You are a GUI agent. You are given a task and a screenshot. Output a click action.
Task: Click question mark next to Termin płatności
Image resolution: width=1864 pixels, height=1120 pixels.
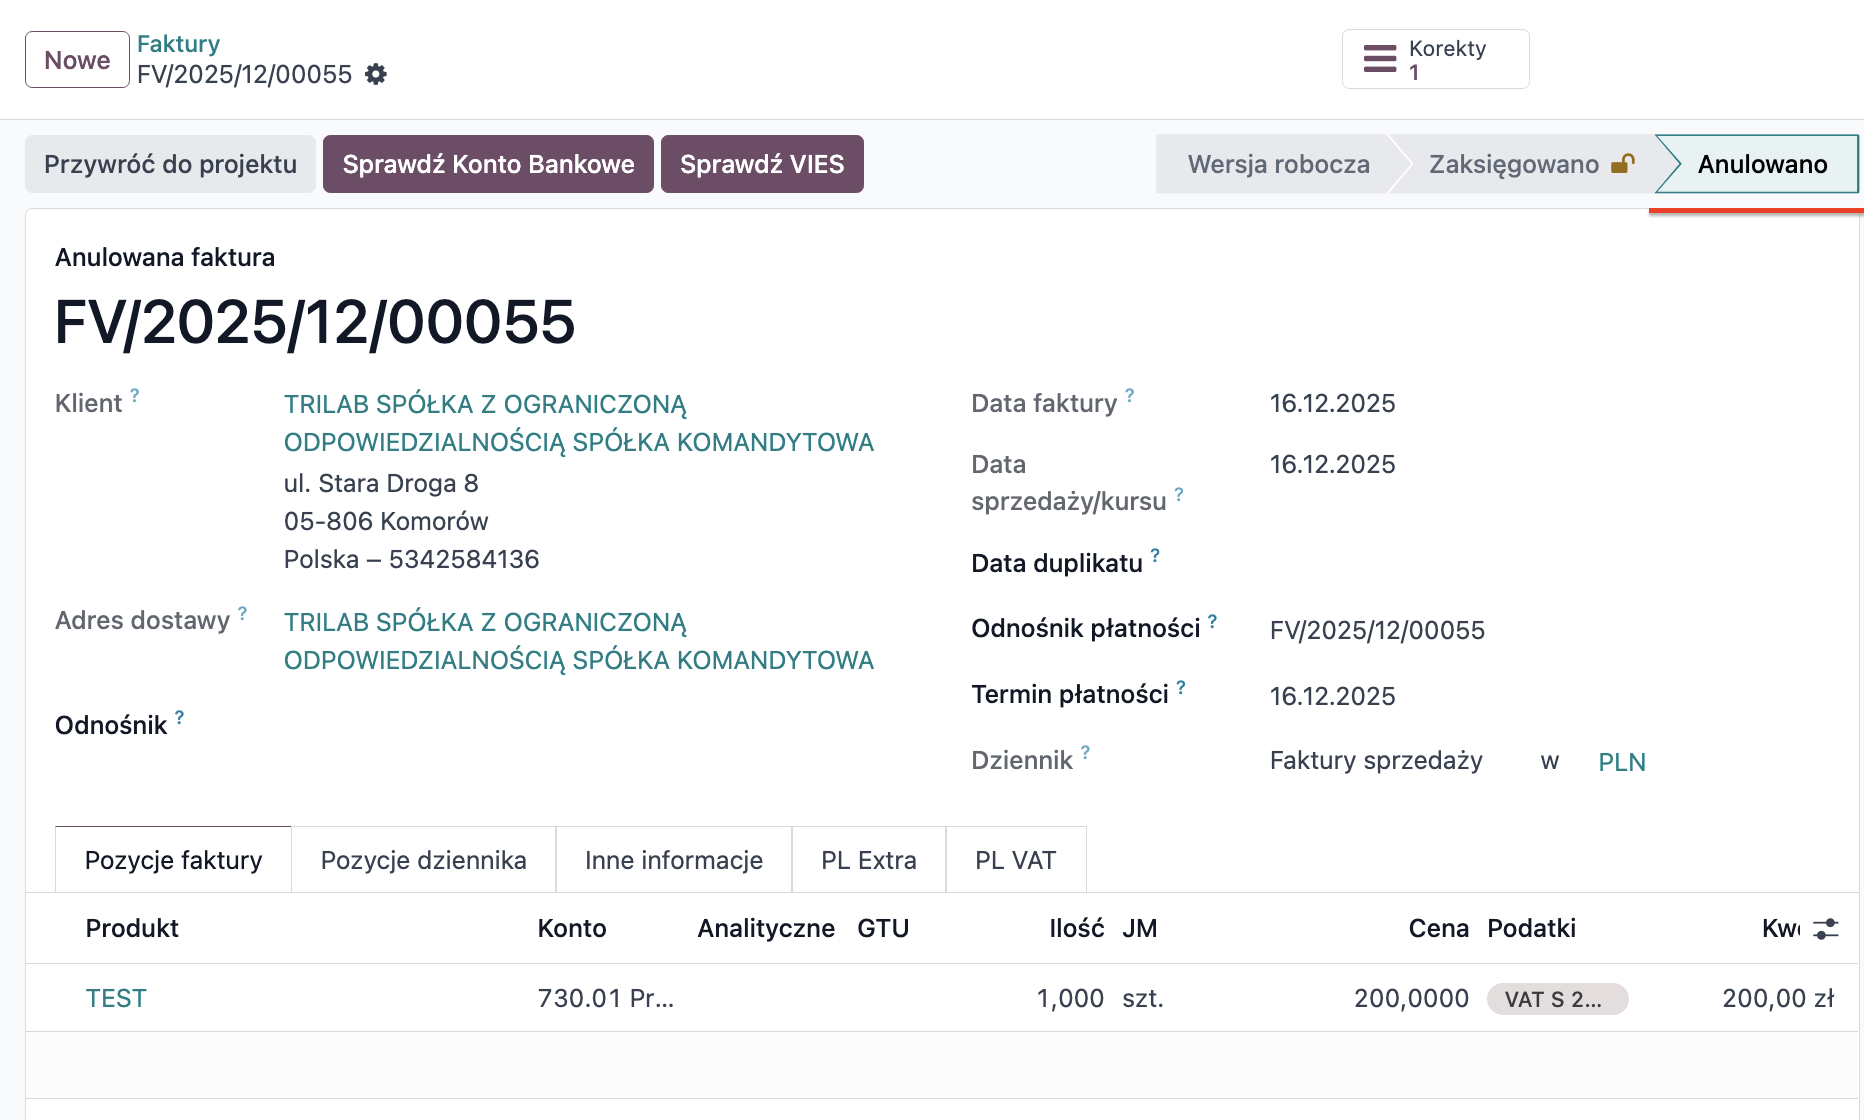(1181, 687)
